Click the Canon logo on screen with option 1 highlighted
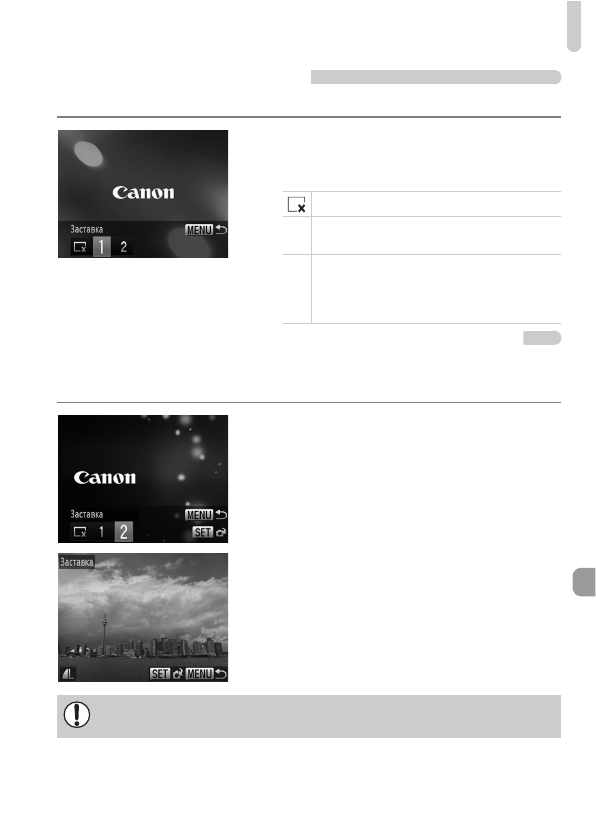This screenshot has width=596, height=840. pyautogui.click(x=143, y=192)
